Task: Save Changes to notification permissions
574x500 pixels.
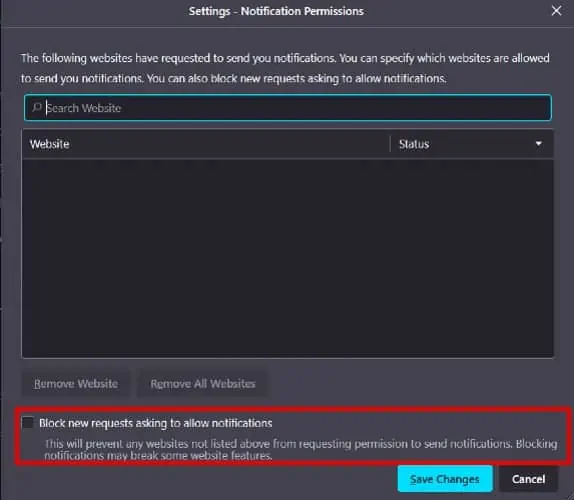Action: click(x=445, y=479)
